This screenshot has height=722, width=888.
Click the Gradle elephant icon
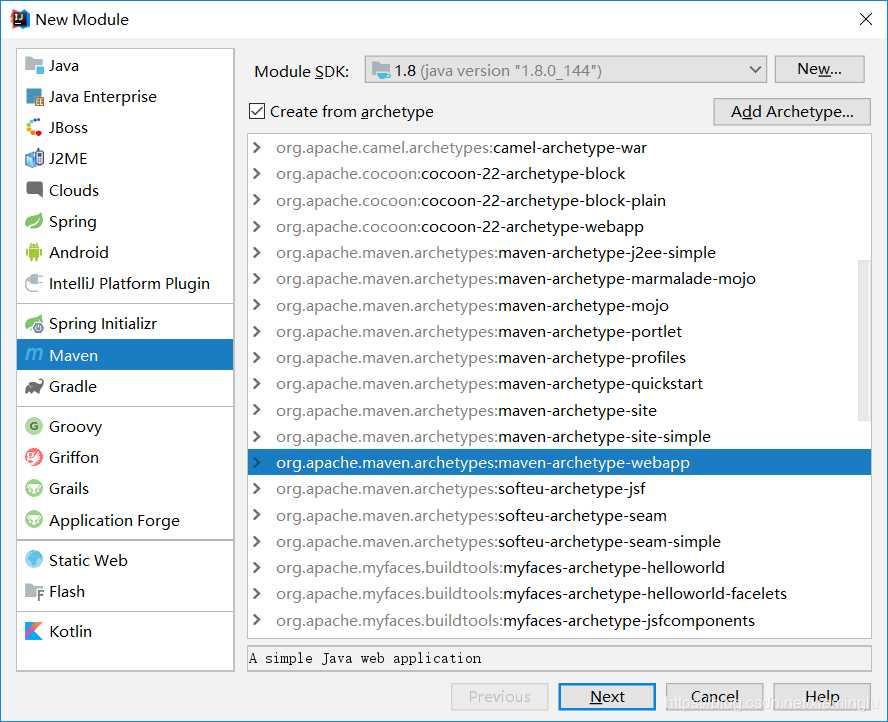(34, 386)
